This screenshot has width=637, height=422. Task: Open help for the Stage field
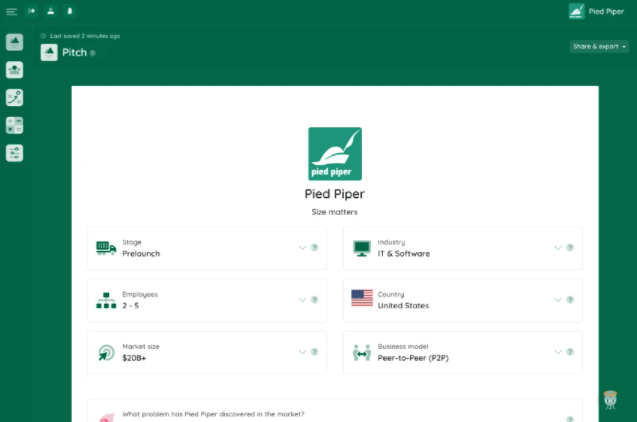tap(314, 247)
